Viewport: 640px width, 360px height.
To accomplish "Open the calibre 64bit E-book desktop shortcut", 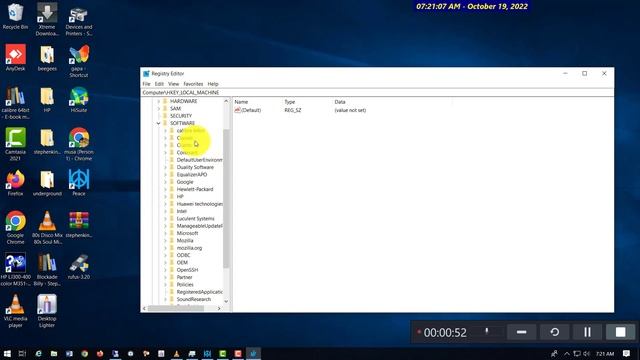I will tap(15, 103).
